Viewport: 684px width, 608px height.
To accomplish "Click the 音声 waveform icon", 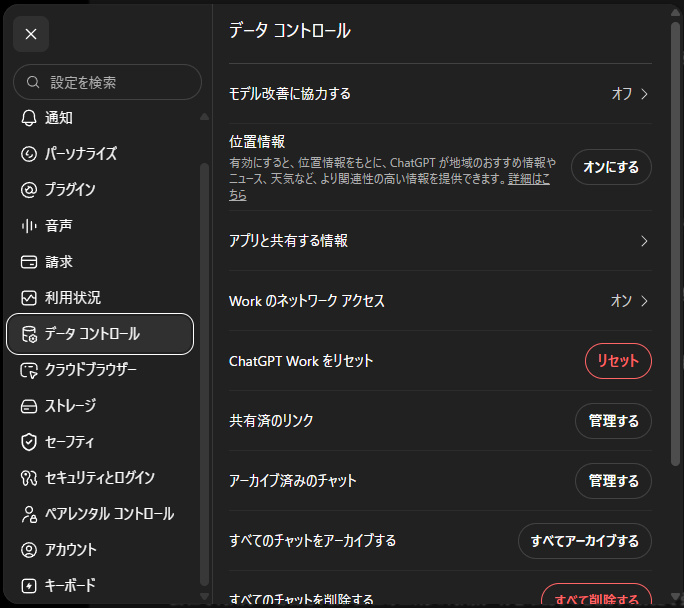I will (29, 226).
